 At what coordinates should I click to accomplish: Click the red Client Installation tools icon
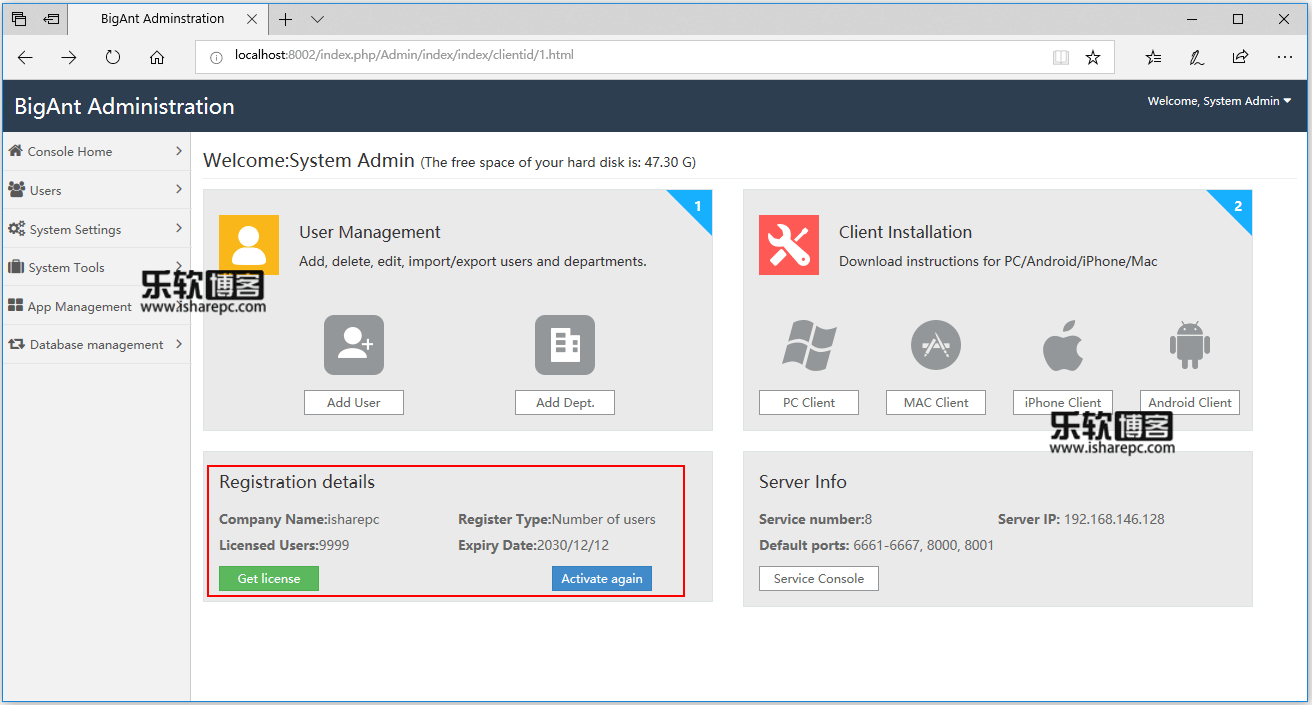789,244
